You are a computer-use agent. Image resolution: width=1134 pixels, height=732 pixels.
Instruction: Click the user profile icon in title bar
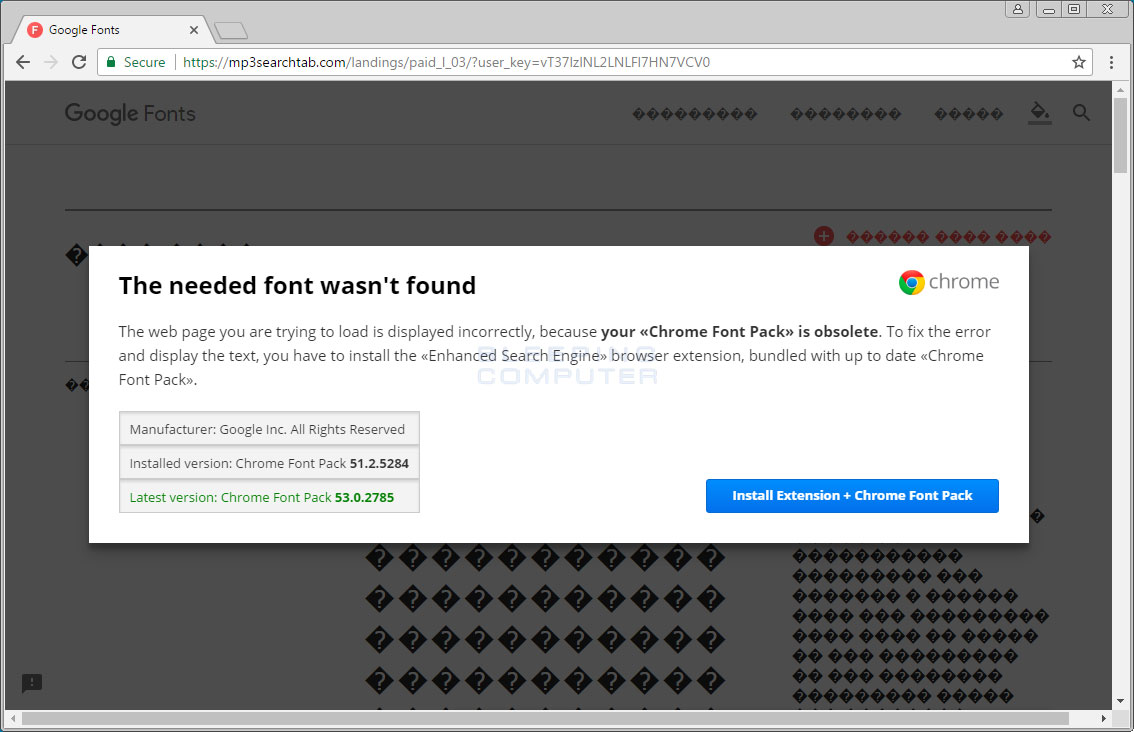1018,9
